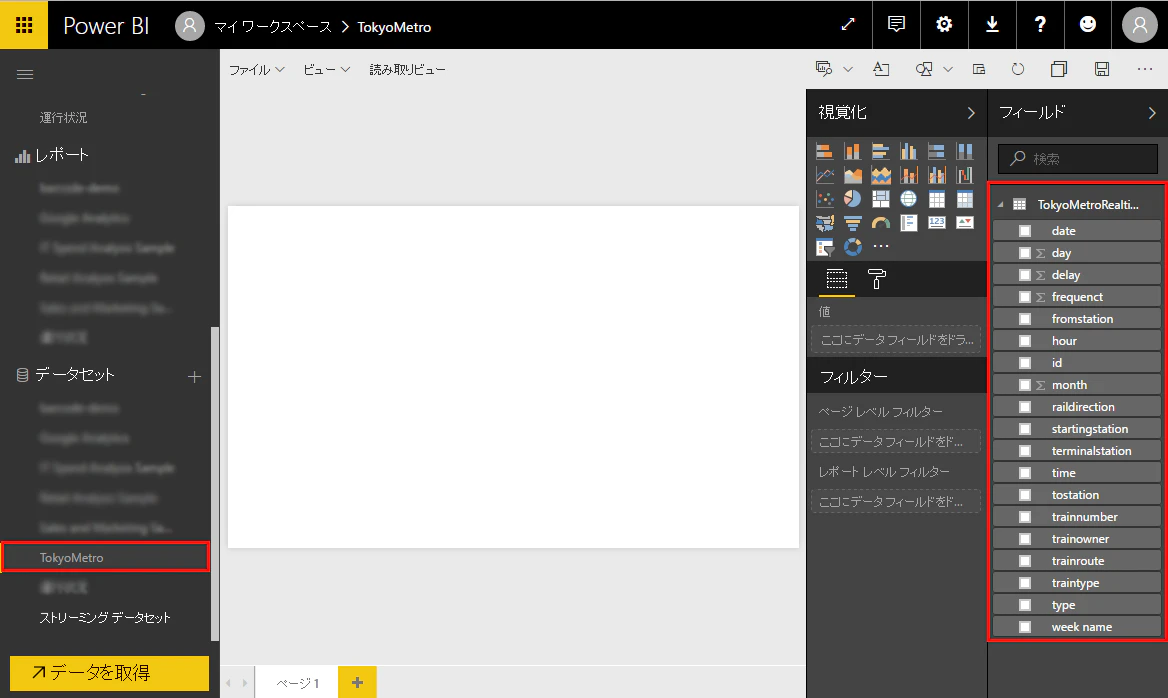Choose the clustered column chart visualization
Screen dimensions: 1168x698
(x=909, y=151)
